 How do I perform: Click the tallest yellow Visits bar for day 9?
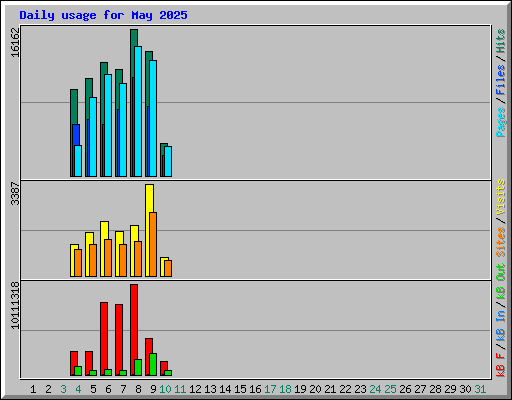(149, 198)
